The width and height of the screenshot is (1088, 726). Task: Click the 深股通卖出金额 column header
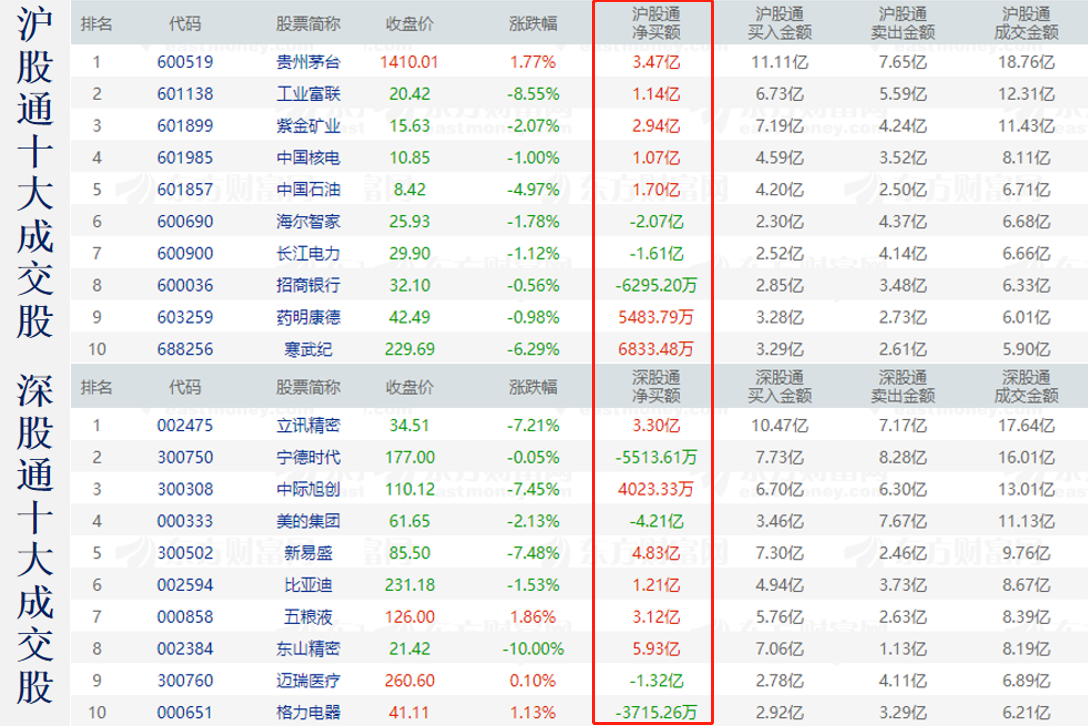[x=903, y=387]
